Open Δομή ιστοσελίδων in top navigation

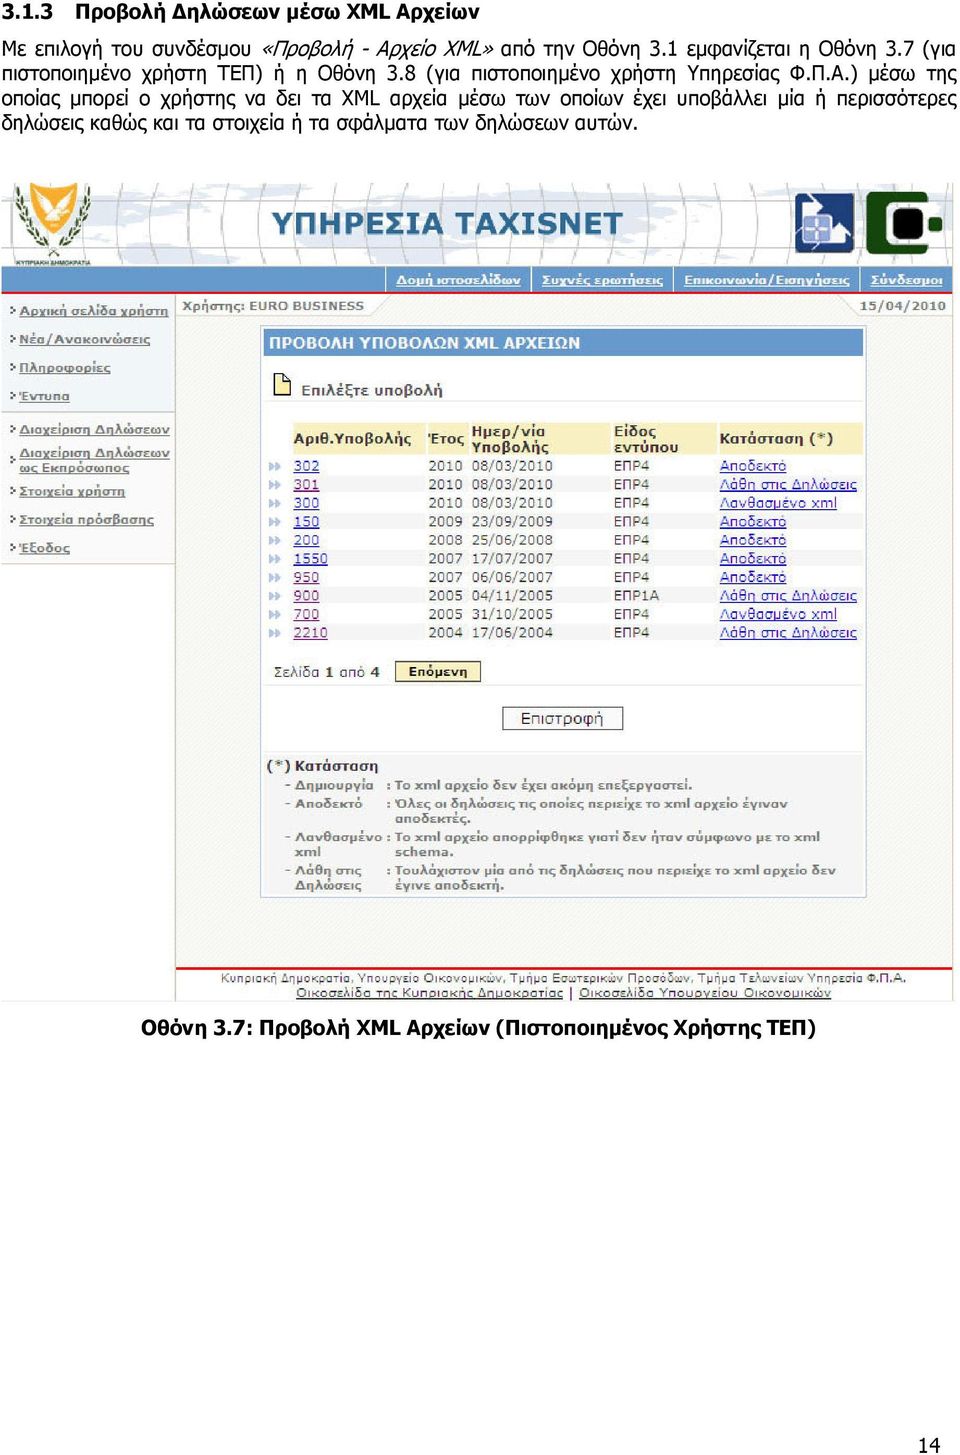[458, 280]
